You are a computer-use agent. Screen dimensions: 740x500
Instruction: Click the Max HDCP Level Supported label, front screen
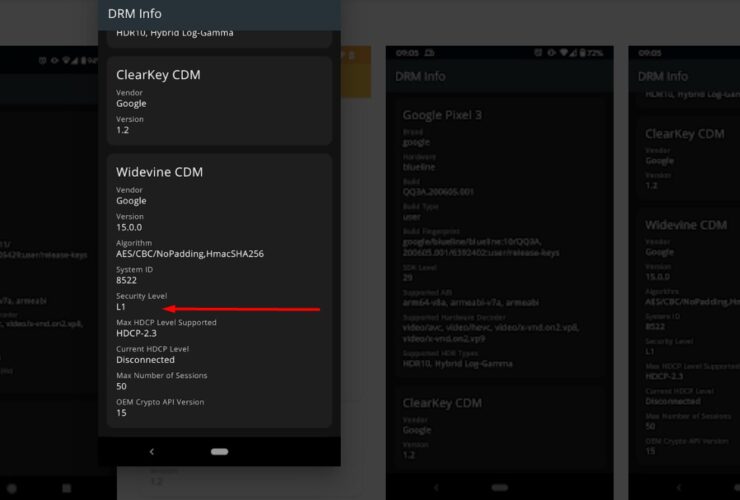pyautogui.click(x=166, y=322)
